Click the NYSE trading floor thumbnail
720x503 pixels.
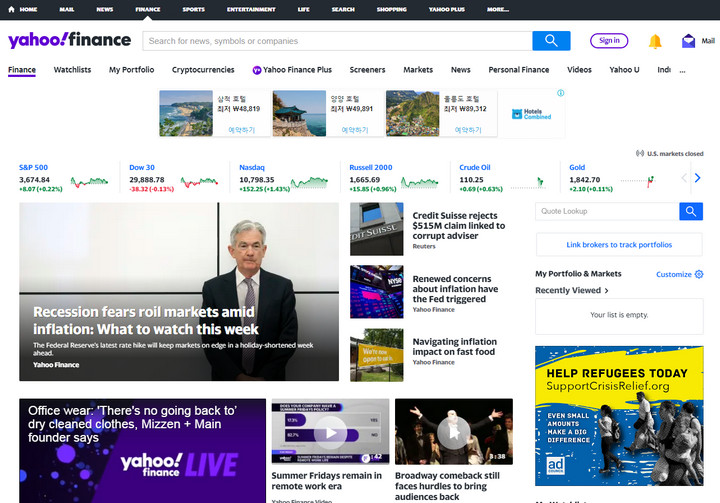(x=377, y=292)
